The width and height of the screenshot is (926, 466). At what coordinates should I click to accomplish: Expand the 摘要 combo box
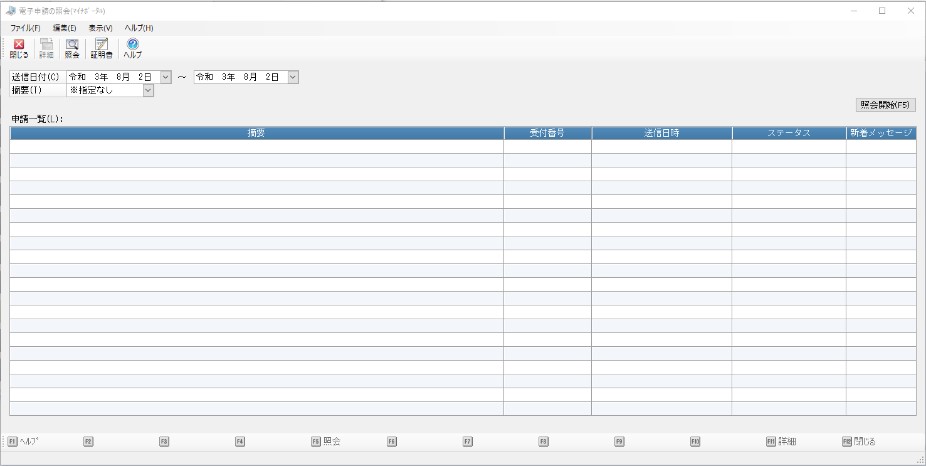coord(148,90)
